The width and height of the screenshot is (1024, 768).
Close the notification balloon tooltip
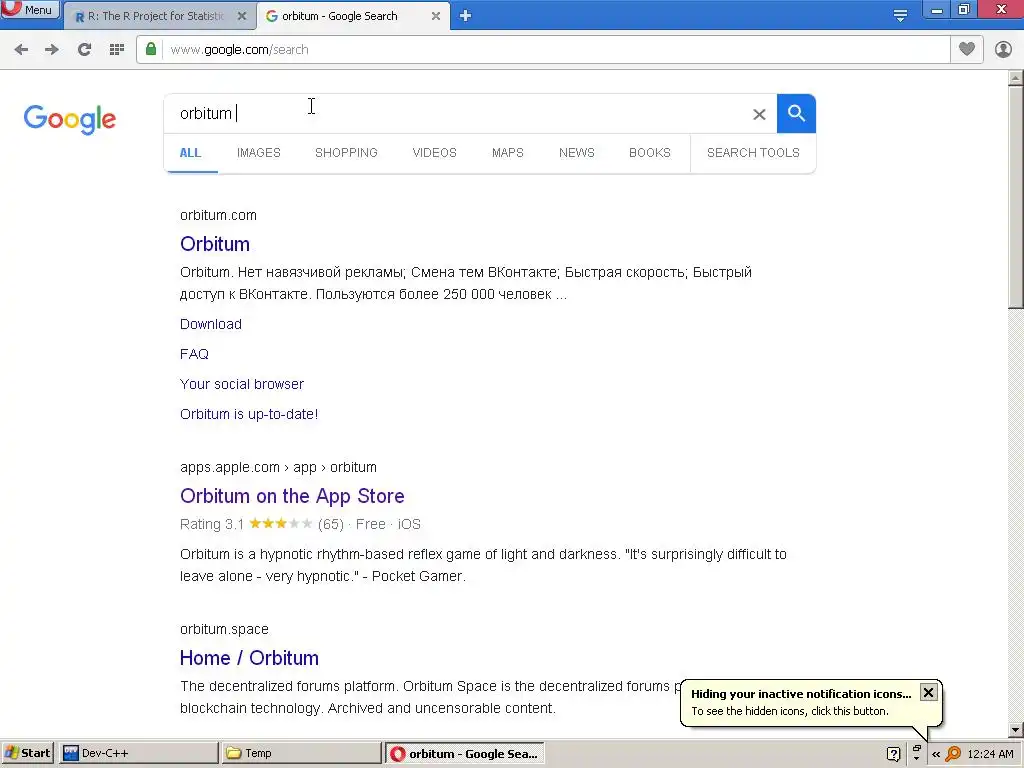(928, 692)
